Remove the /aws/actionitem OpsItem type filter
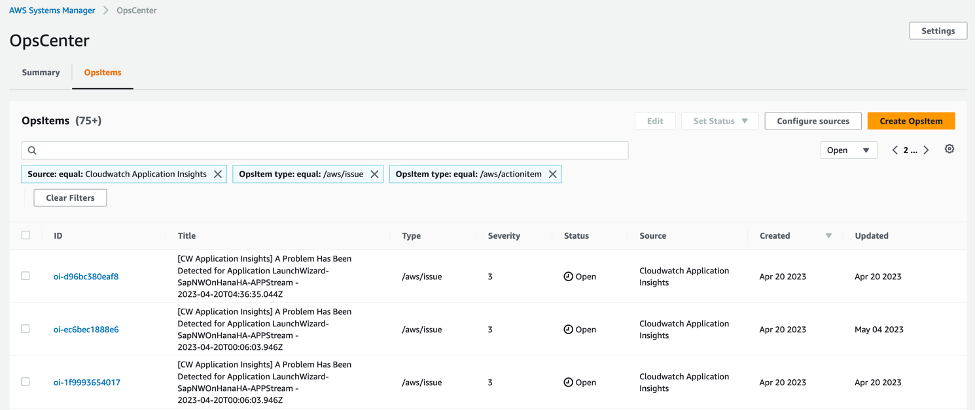Screen dimensions: 977x410 point(552,174)
